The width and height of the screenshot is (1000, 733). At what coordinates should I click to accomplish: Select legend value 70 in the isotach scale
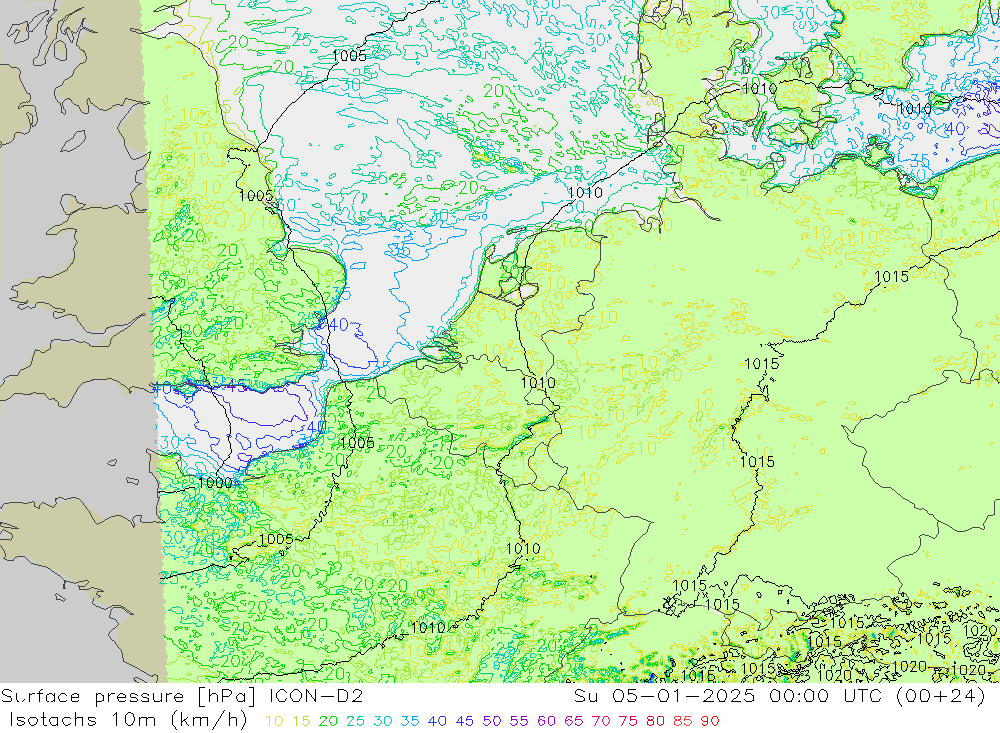pyautogui.click(x=601, y=722)
